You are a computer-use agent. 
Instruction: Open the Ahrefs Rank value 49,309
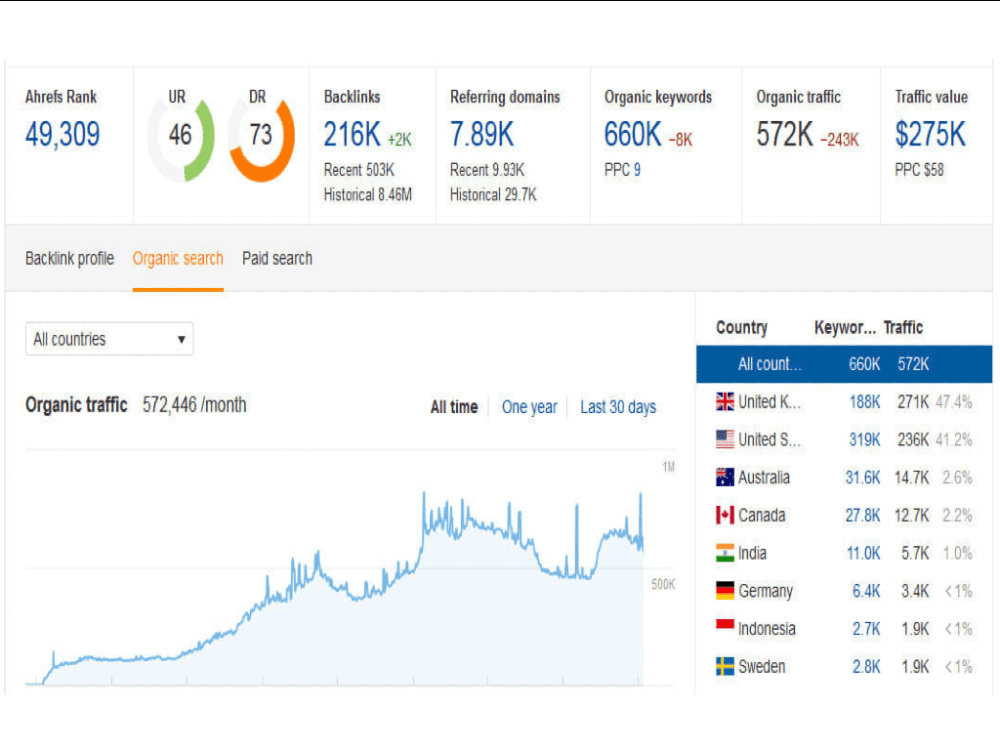tap(62, 135)
